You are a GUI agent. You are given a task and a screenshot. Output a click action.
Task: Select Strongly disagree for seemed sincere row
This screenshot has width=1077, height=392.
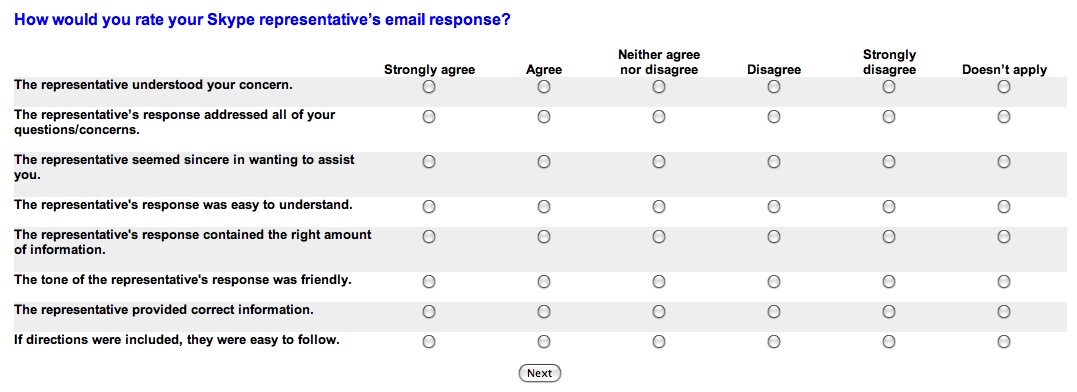[889, 163]
